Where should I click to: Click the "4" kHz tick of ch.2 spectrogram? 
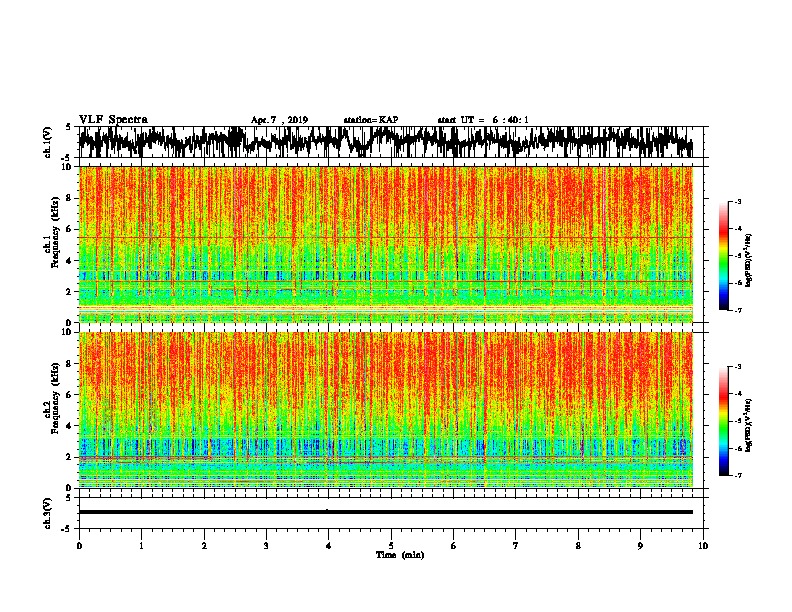click(x=70, y=426)
